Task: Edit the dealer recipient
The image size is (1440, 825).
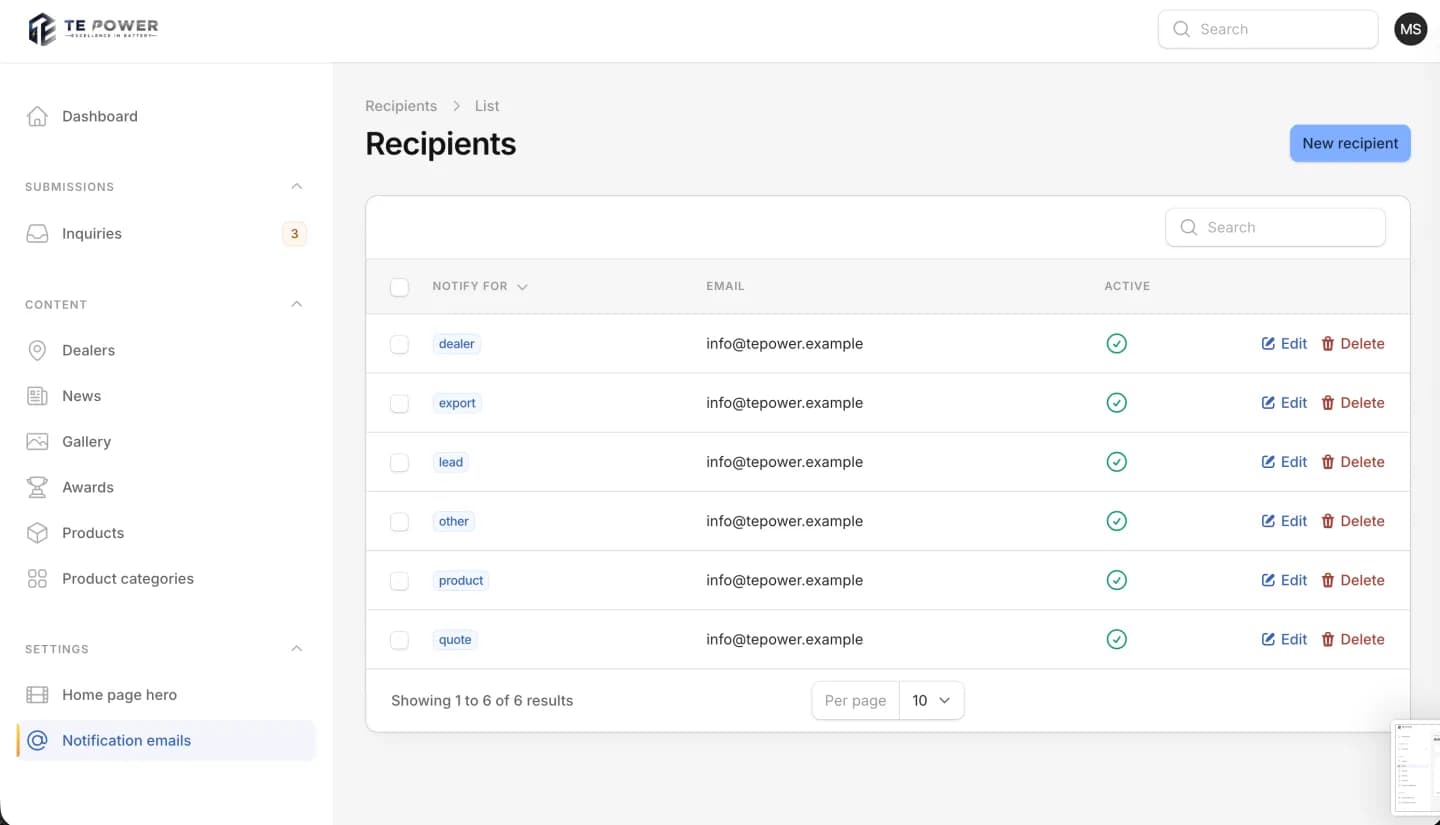Action: click(1284, 344)
